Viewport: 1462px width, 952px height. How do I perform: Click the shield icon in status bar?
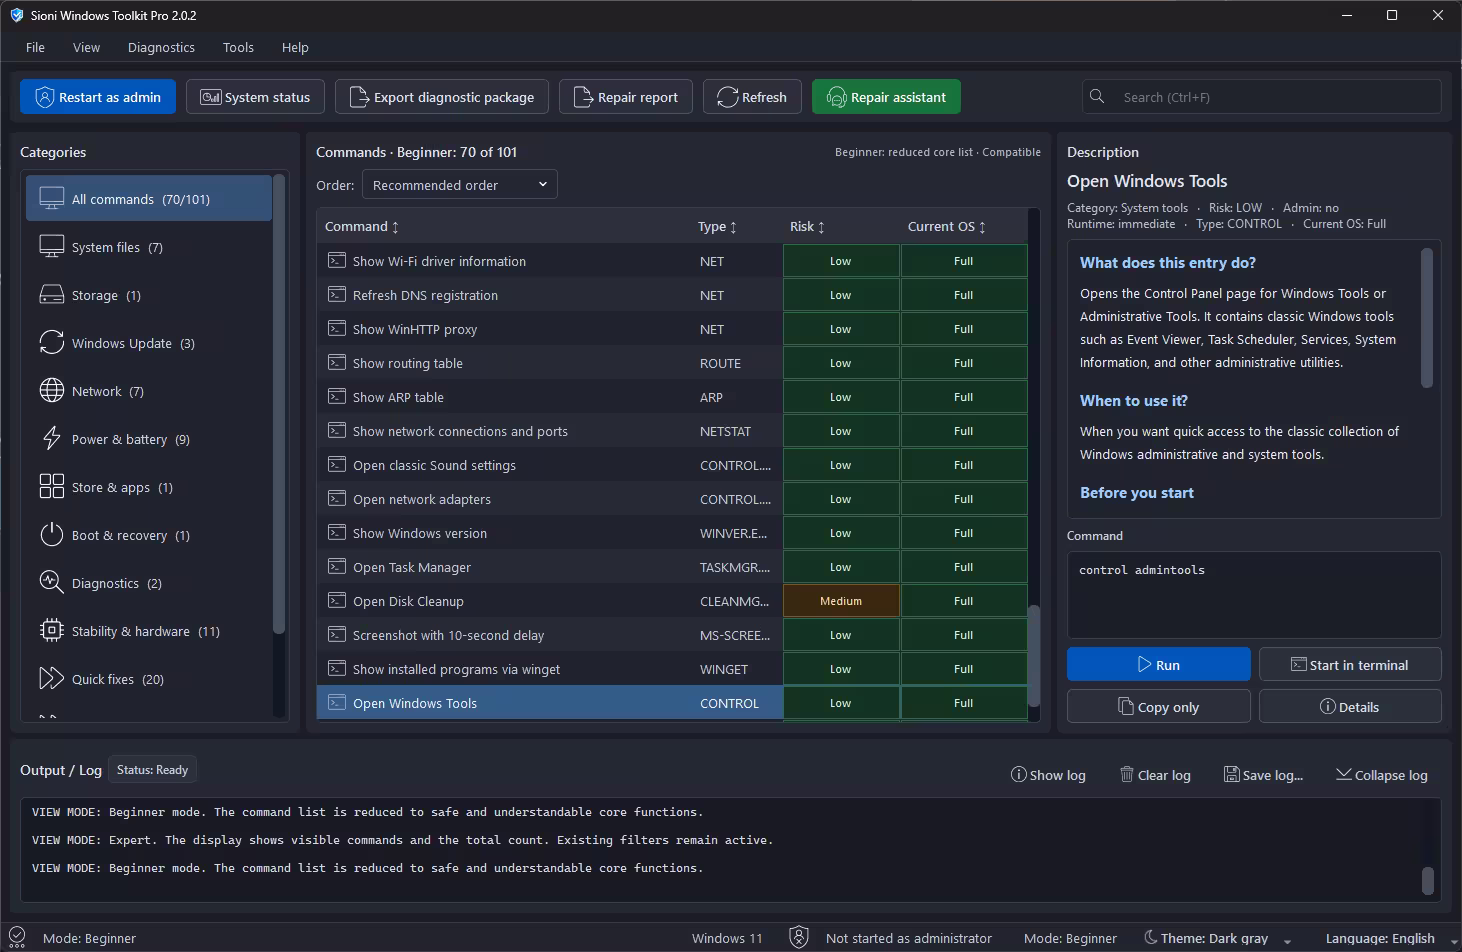(799, 938)
